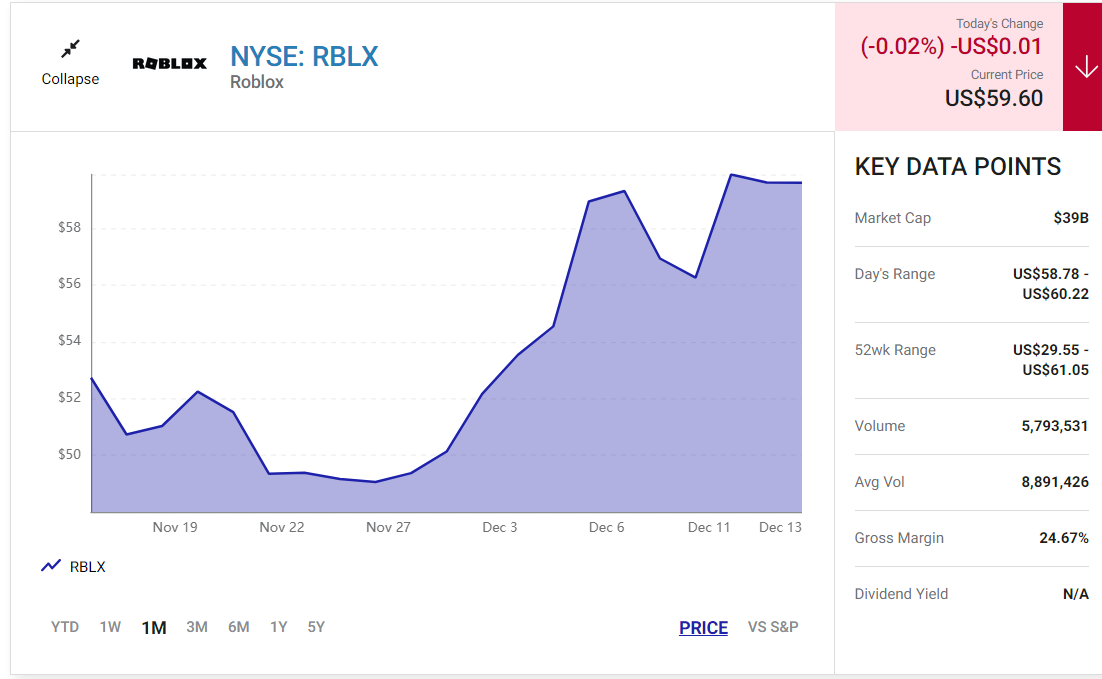
Task: Click the Dividend Yield N/A value
Action: 1076,595
